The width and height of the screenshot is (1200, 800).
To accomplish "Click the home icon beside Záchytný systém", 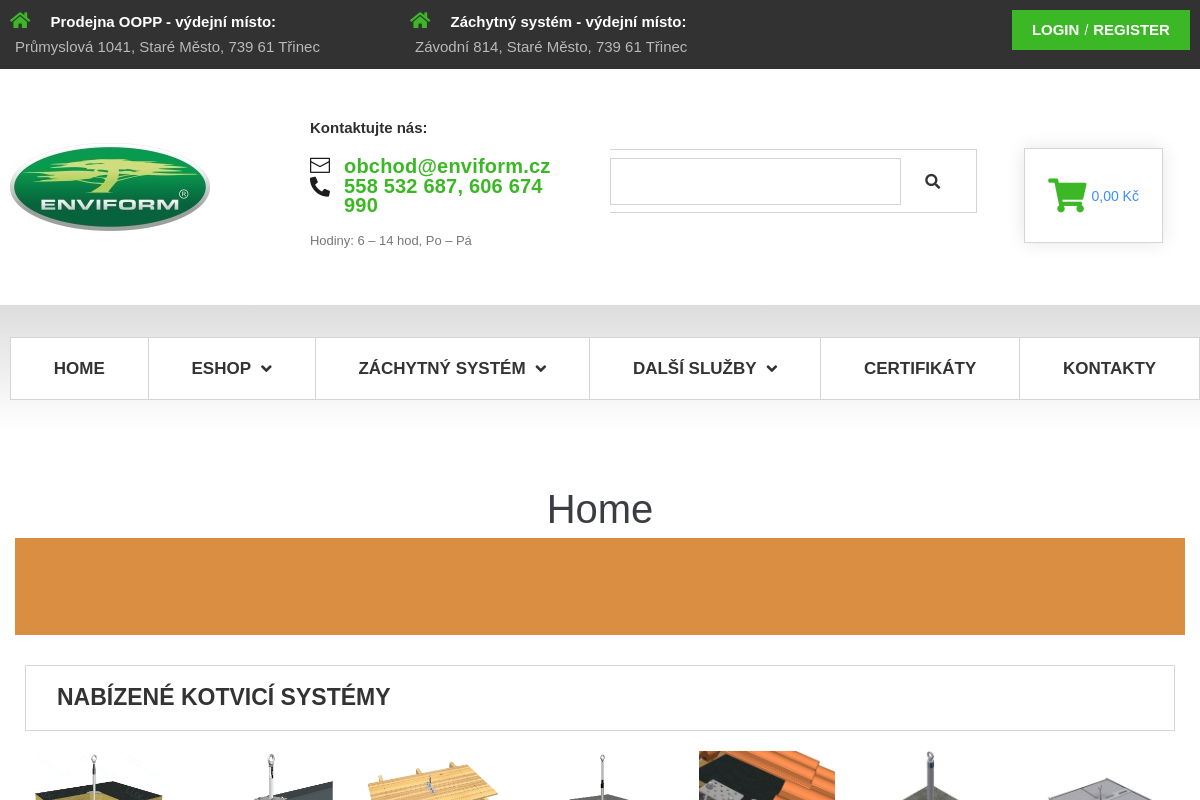I will (419, 19).
